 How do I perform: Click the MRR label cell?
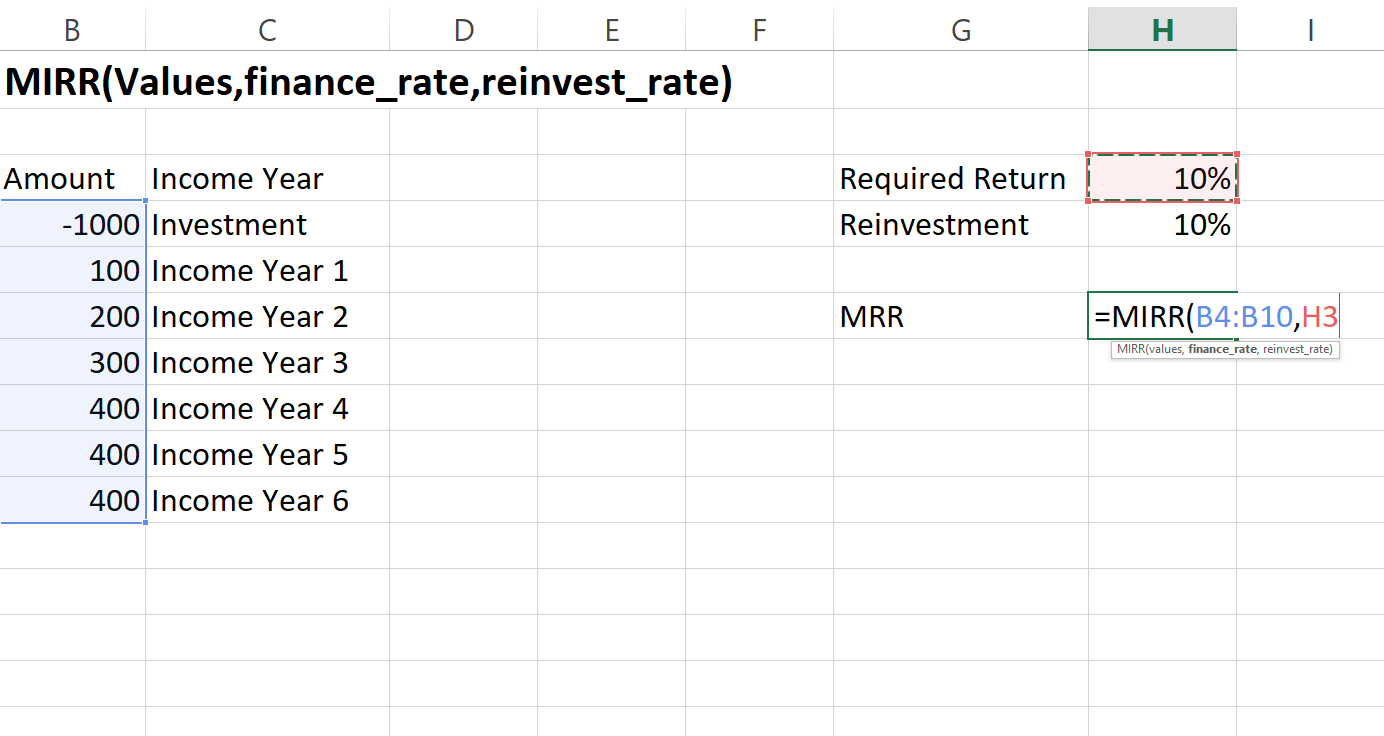[x=872, y=316]
